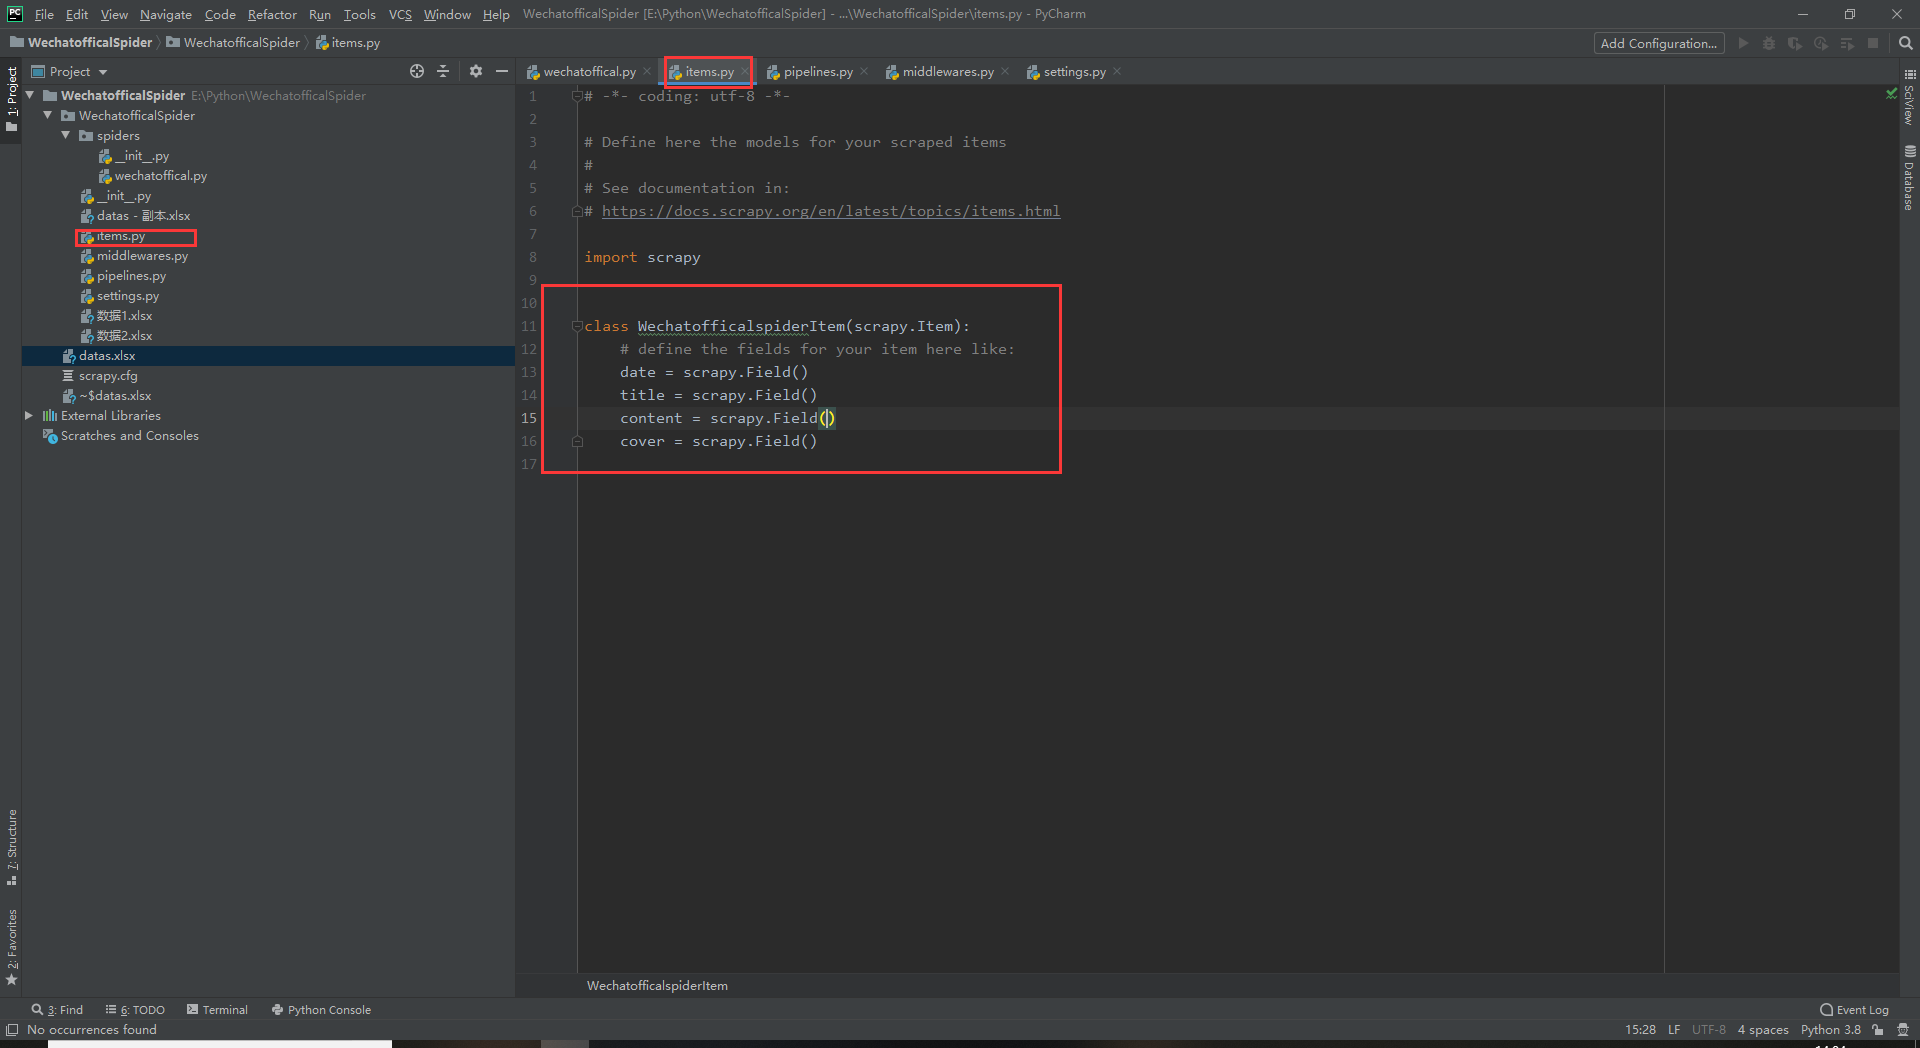Screen dimensions: 1920x1048
Task: Open Project panel gear settings
Action: click(476, 71)
